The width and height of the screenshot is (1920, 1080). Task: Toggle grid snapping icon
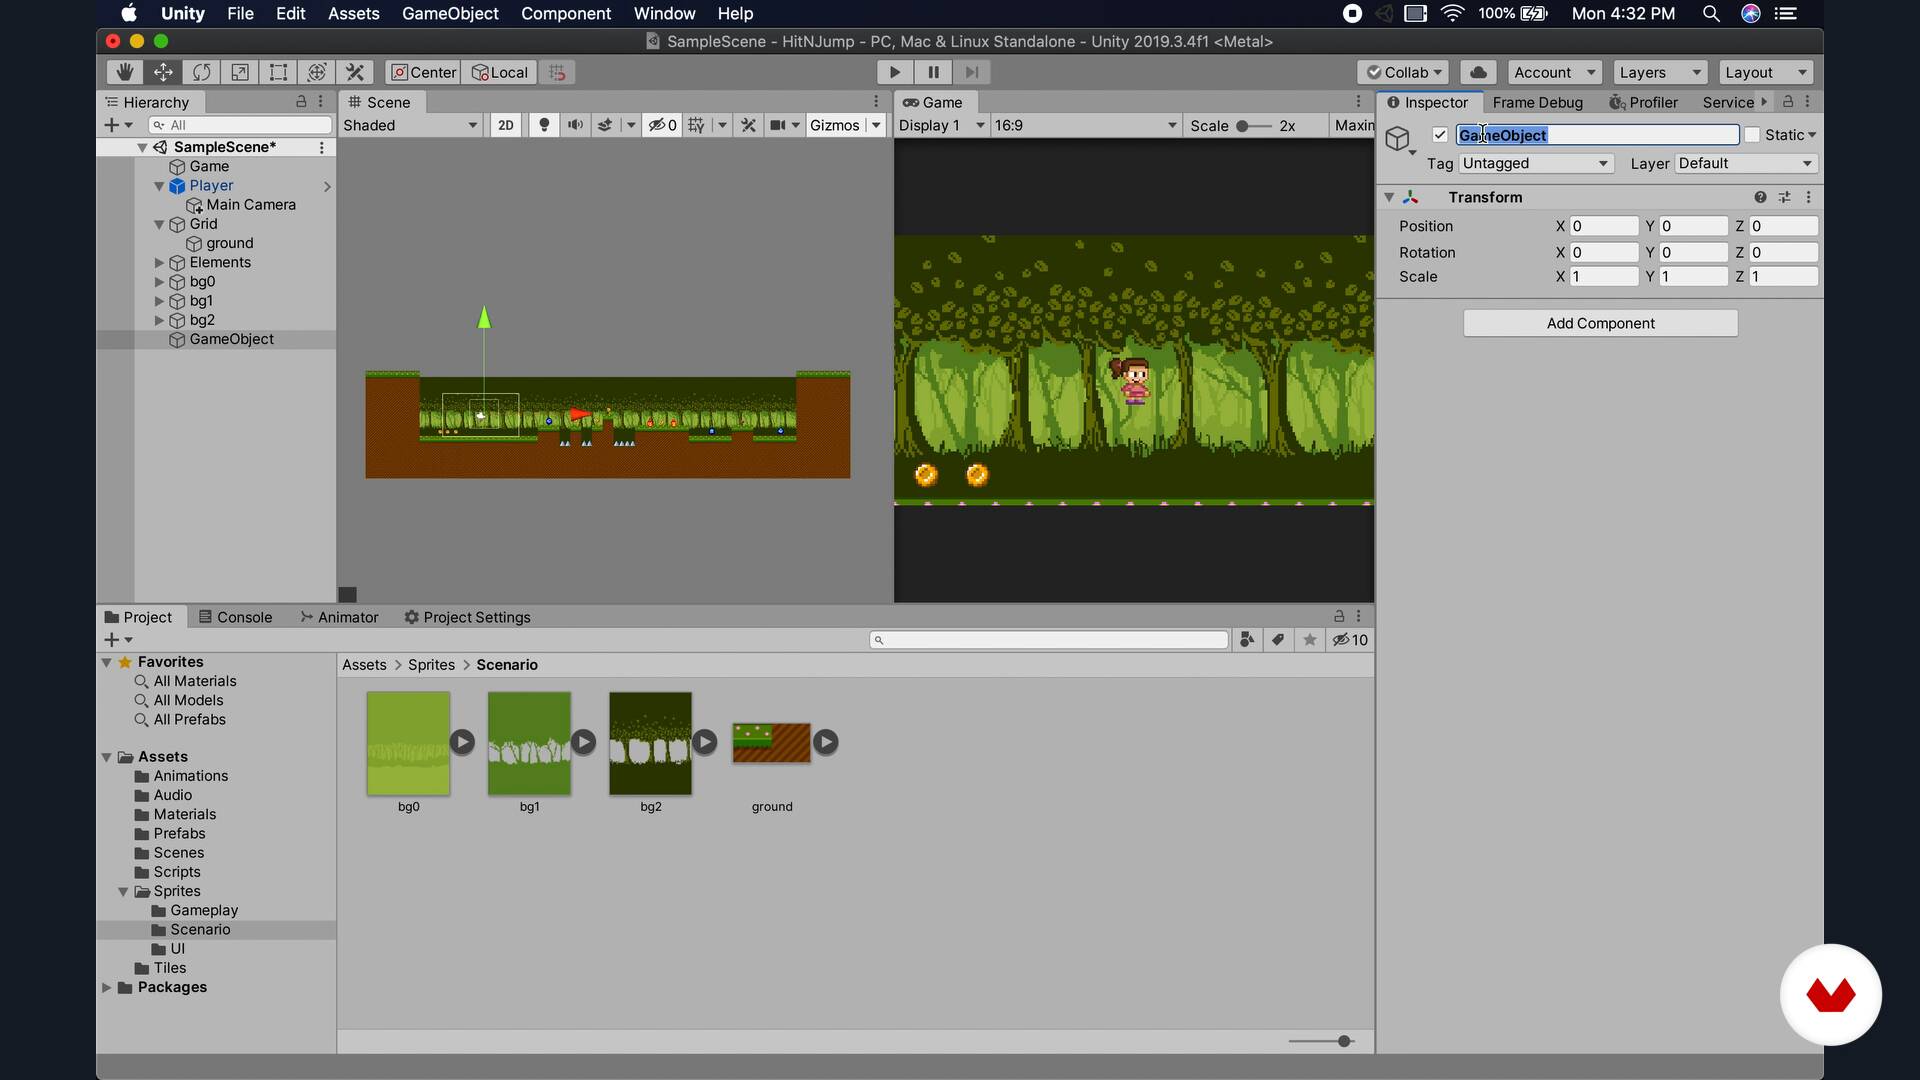click(x=557, y=72)
